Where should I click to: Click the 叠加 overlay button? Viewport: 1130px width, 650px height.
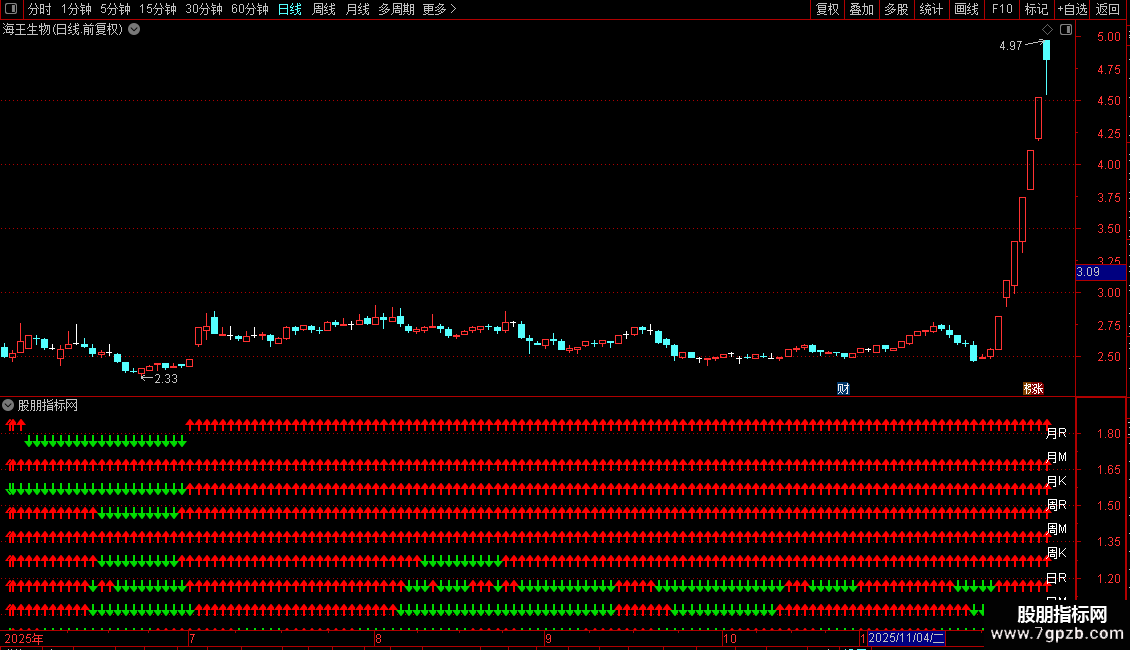coord(861,9)
